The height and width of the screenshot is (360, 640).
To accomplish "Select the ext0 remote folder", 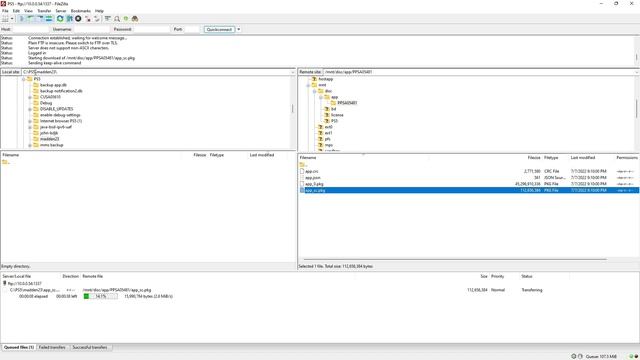I will (328, 127).
